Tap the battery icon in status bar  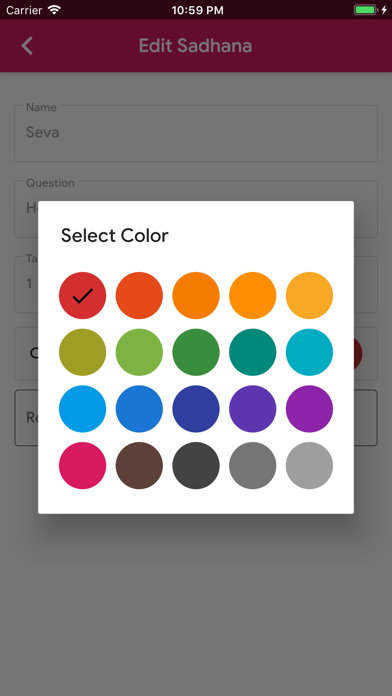pyautogui.click(x=366, y=10)
